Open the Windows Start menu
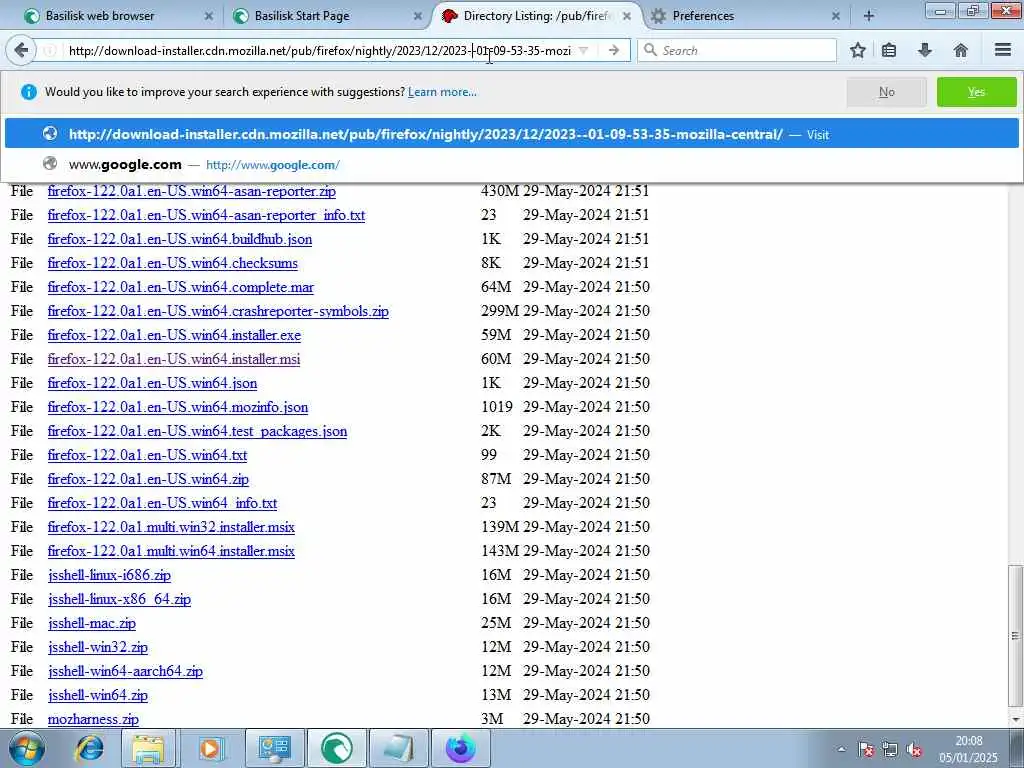Screen dimensions: 1024x768 click(x=25, y=748)
